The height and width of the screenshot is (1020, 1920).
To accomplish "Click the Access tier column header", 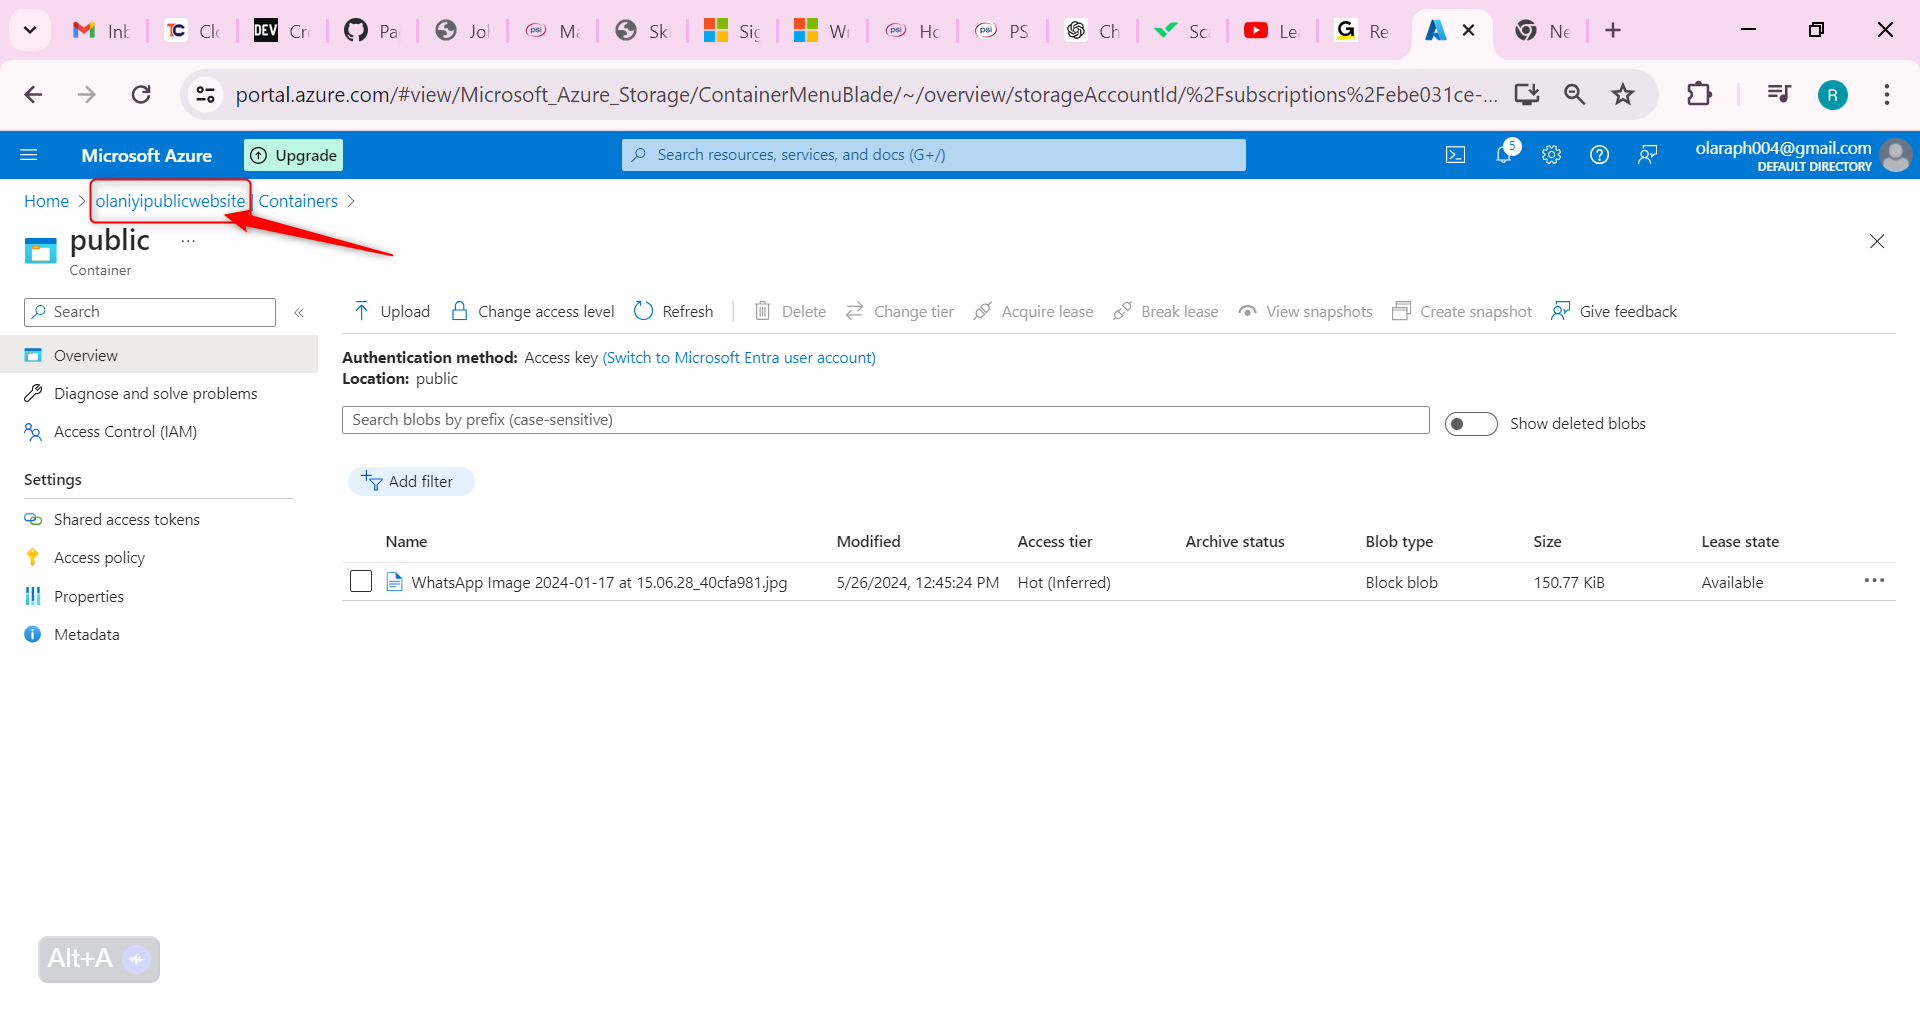I will pos(1054,541).
